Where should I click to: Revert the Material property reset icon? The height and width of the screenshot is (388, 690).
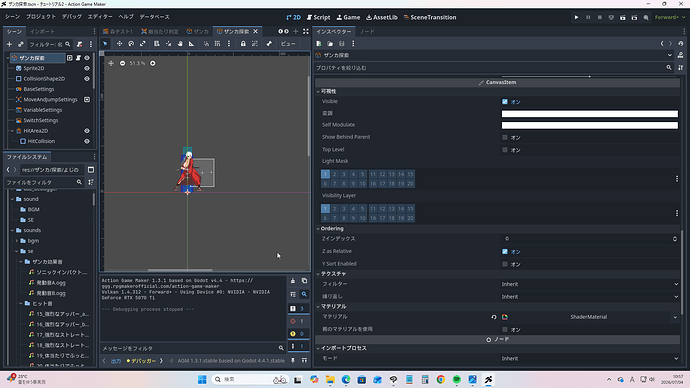(x=494, y=317)
